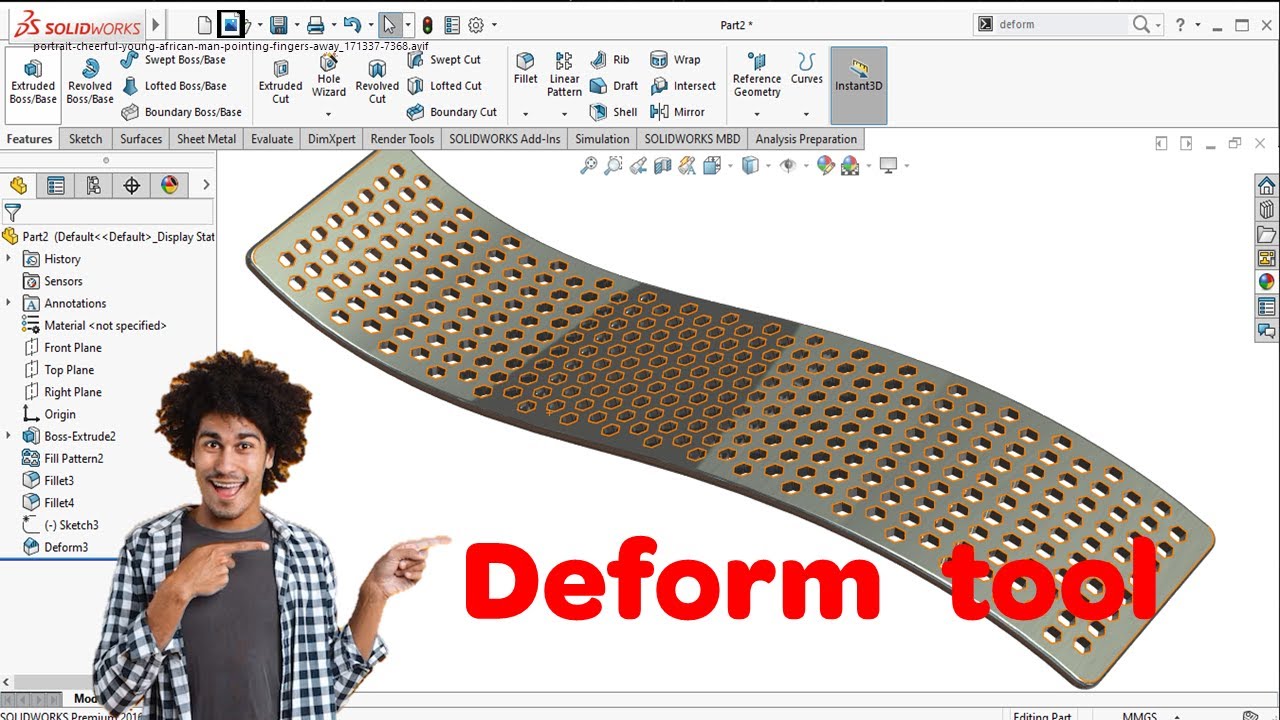Open SOLIDWORKS Resources home icon in task pane
This screenshot has width=1280, height=720.
click(x=1267, y=186)
